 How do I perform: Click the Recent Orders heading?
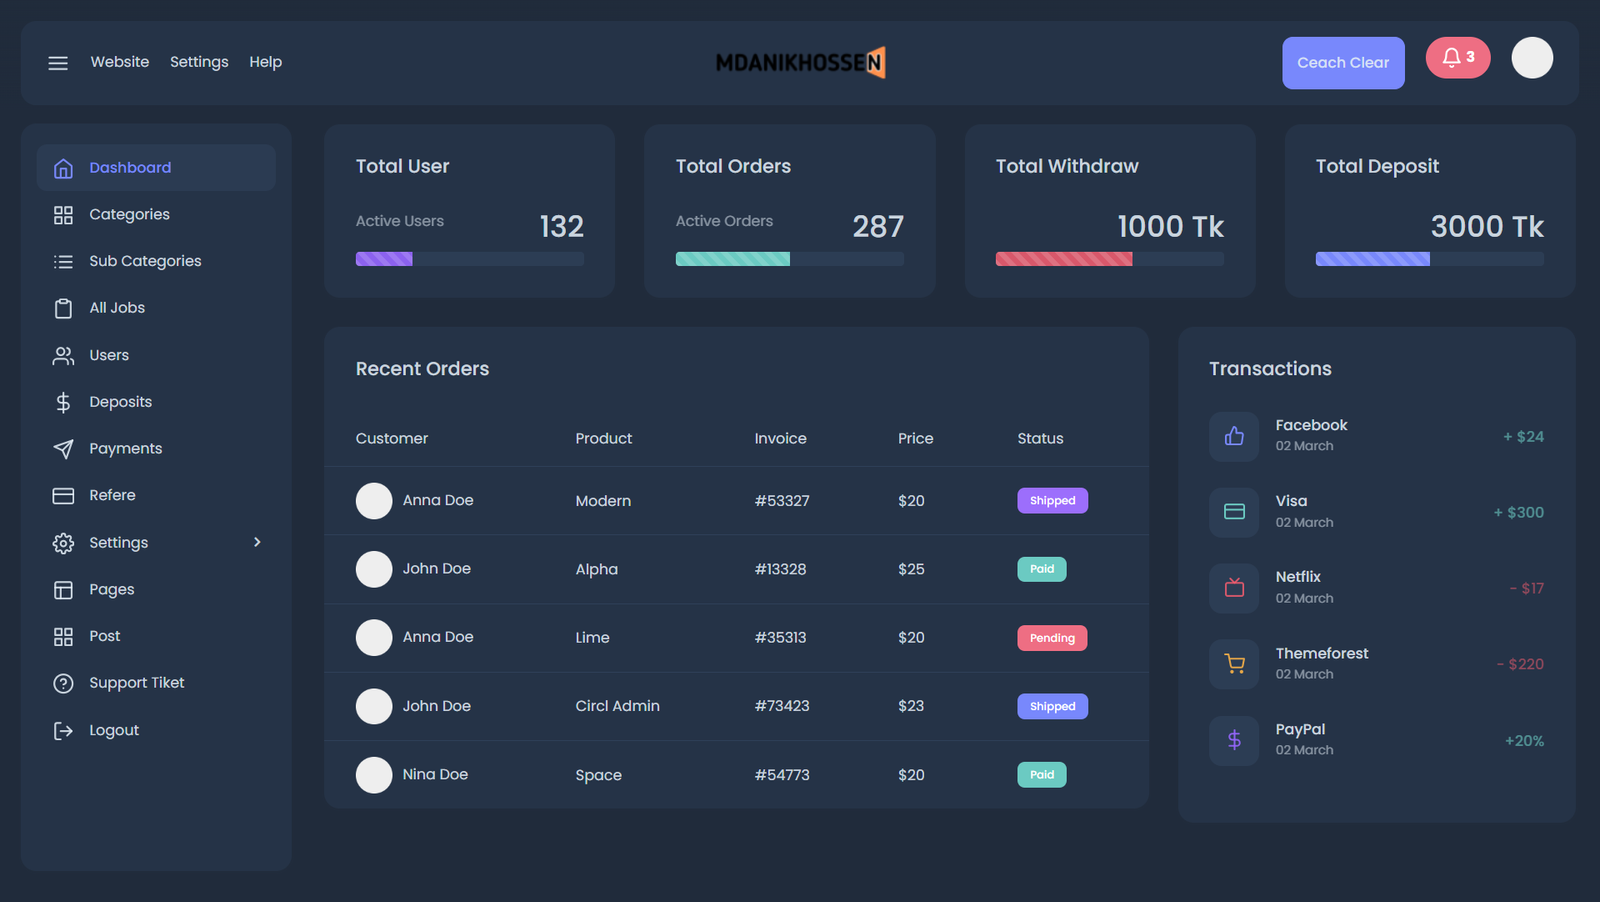pyautogui.click(x=422, y=369)
